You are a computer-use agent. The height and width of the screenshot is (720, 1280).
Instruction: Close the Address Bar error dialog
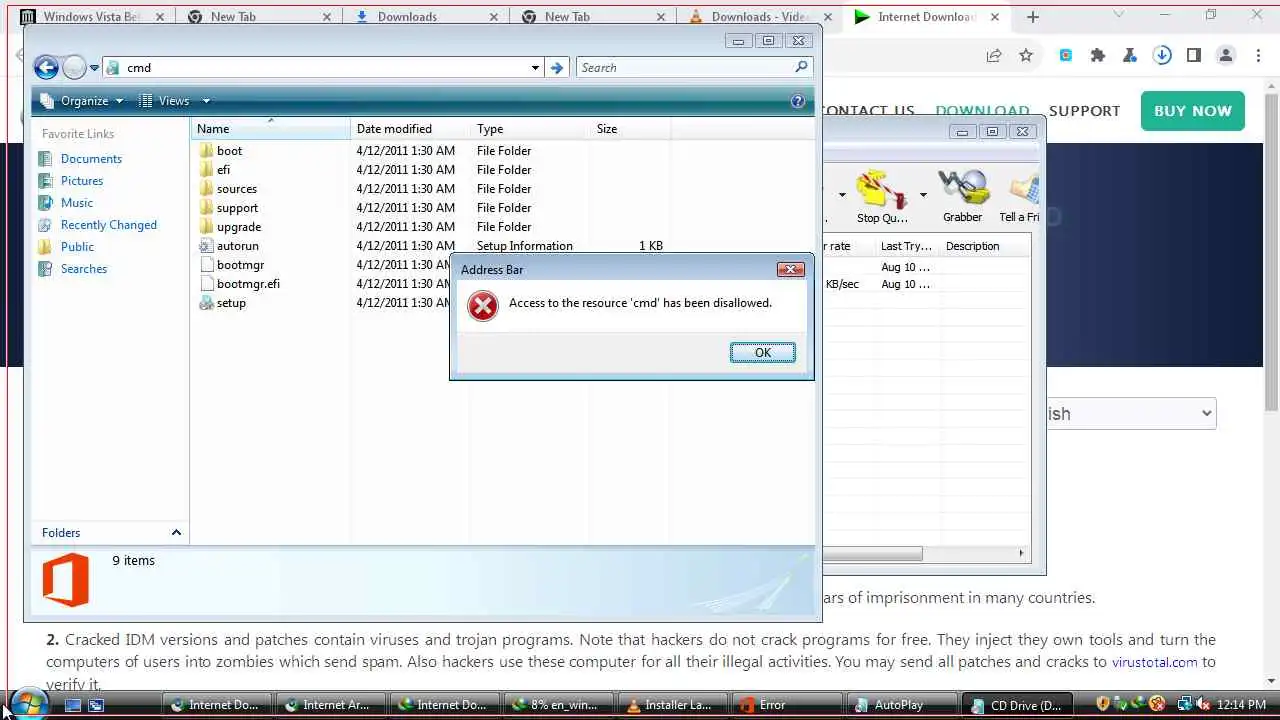click(790, 269)
